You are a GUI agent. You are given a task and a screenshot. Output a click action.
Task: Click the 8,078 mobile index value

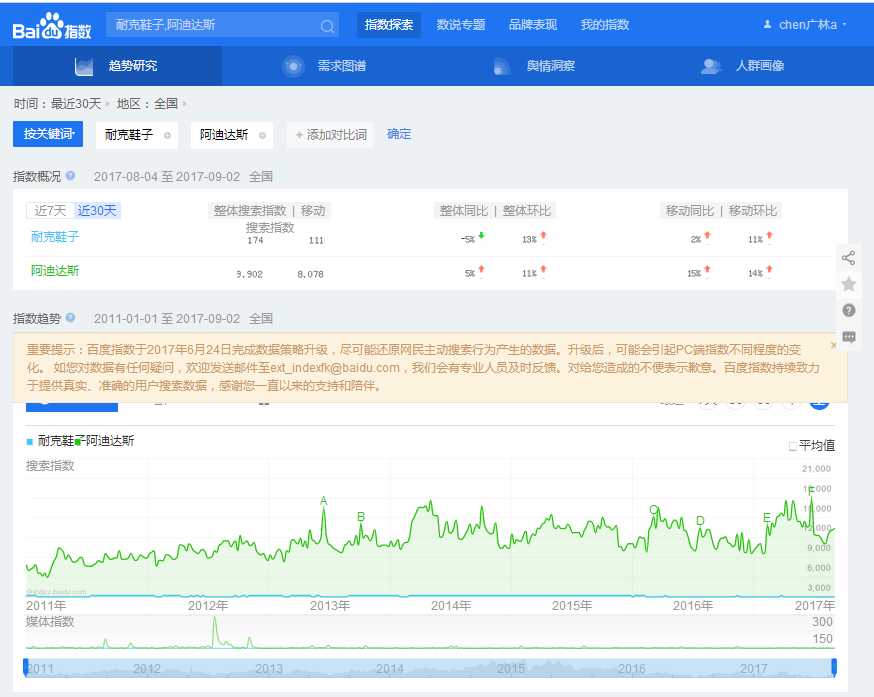pyautogui.click(x=310, y=274)
